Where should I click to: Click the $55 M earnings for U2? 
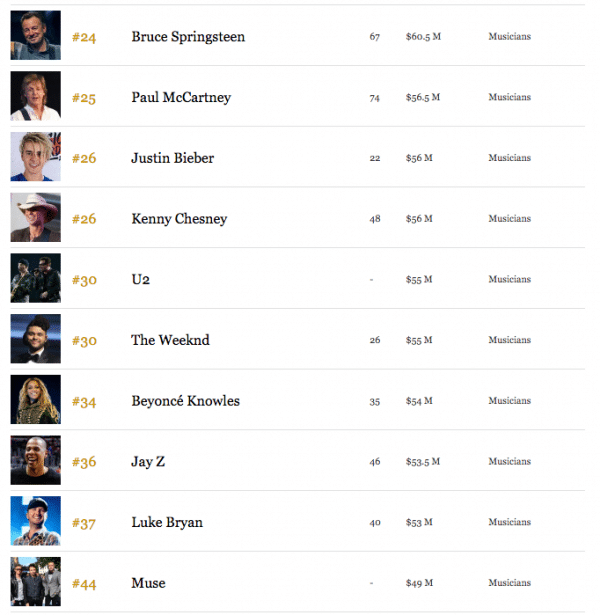click(x=419, y=279)
